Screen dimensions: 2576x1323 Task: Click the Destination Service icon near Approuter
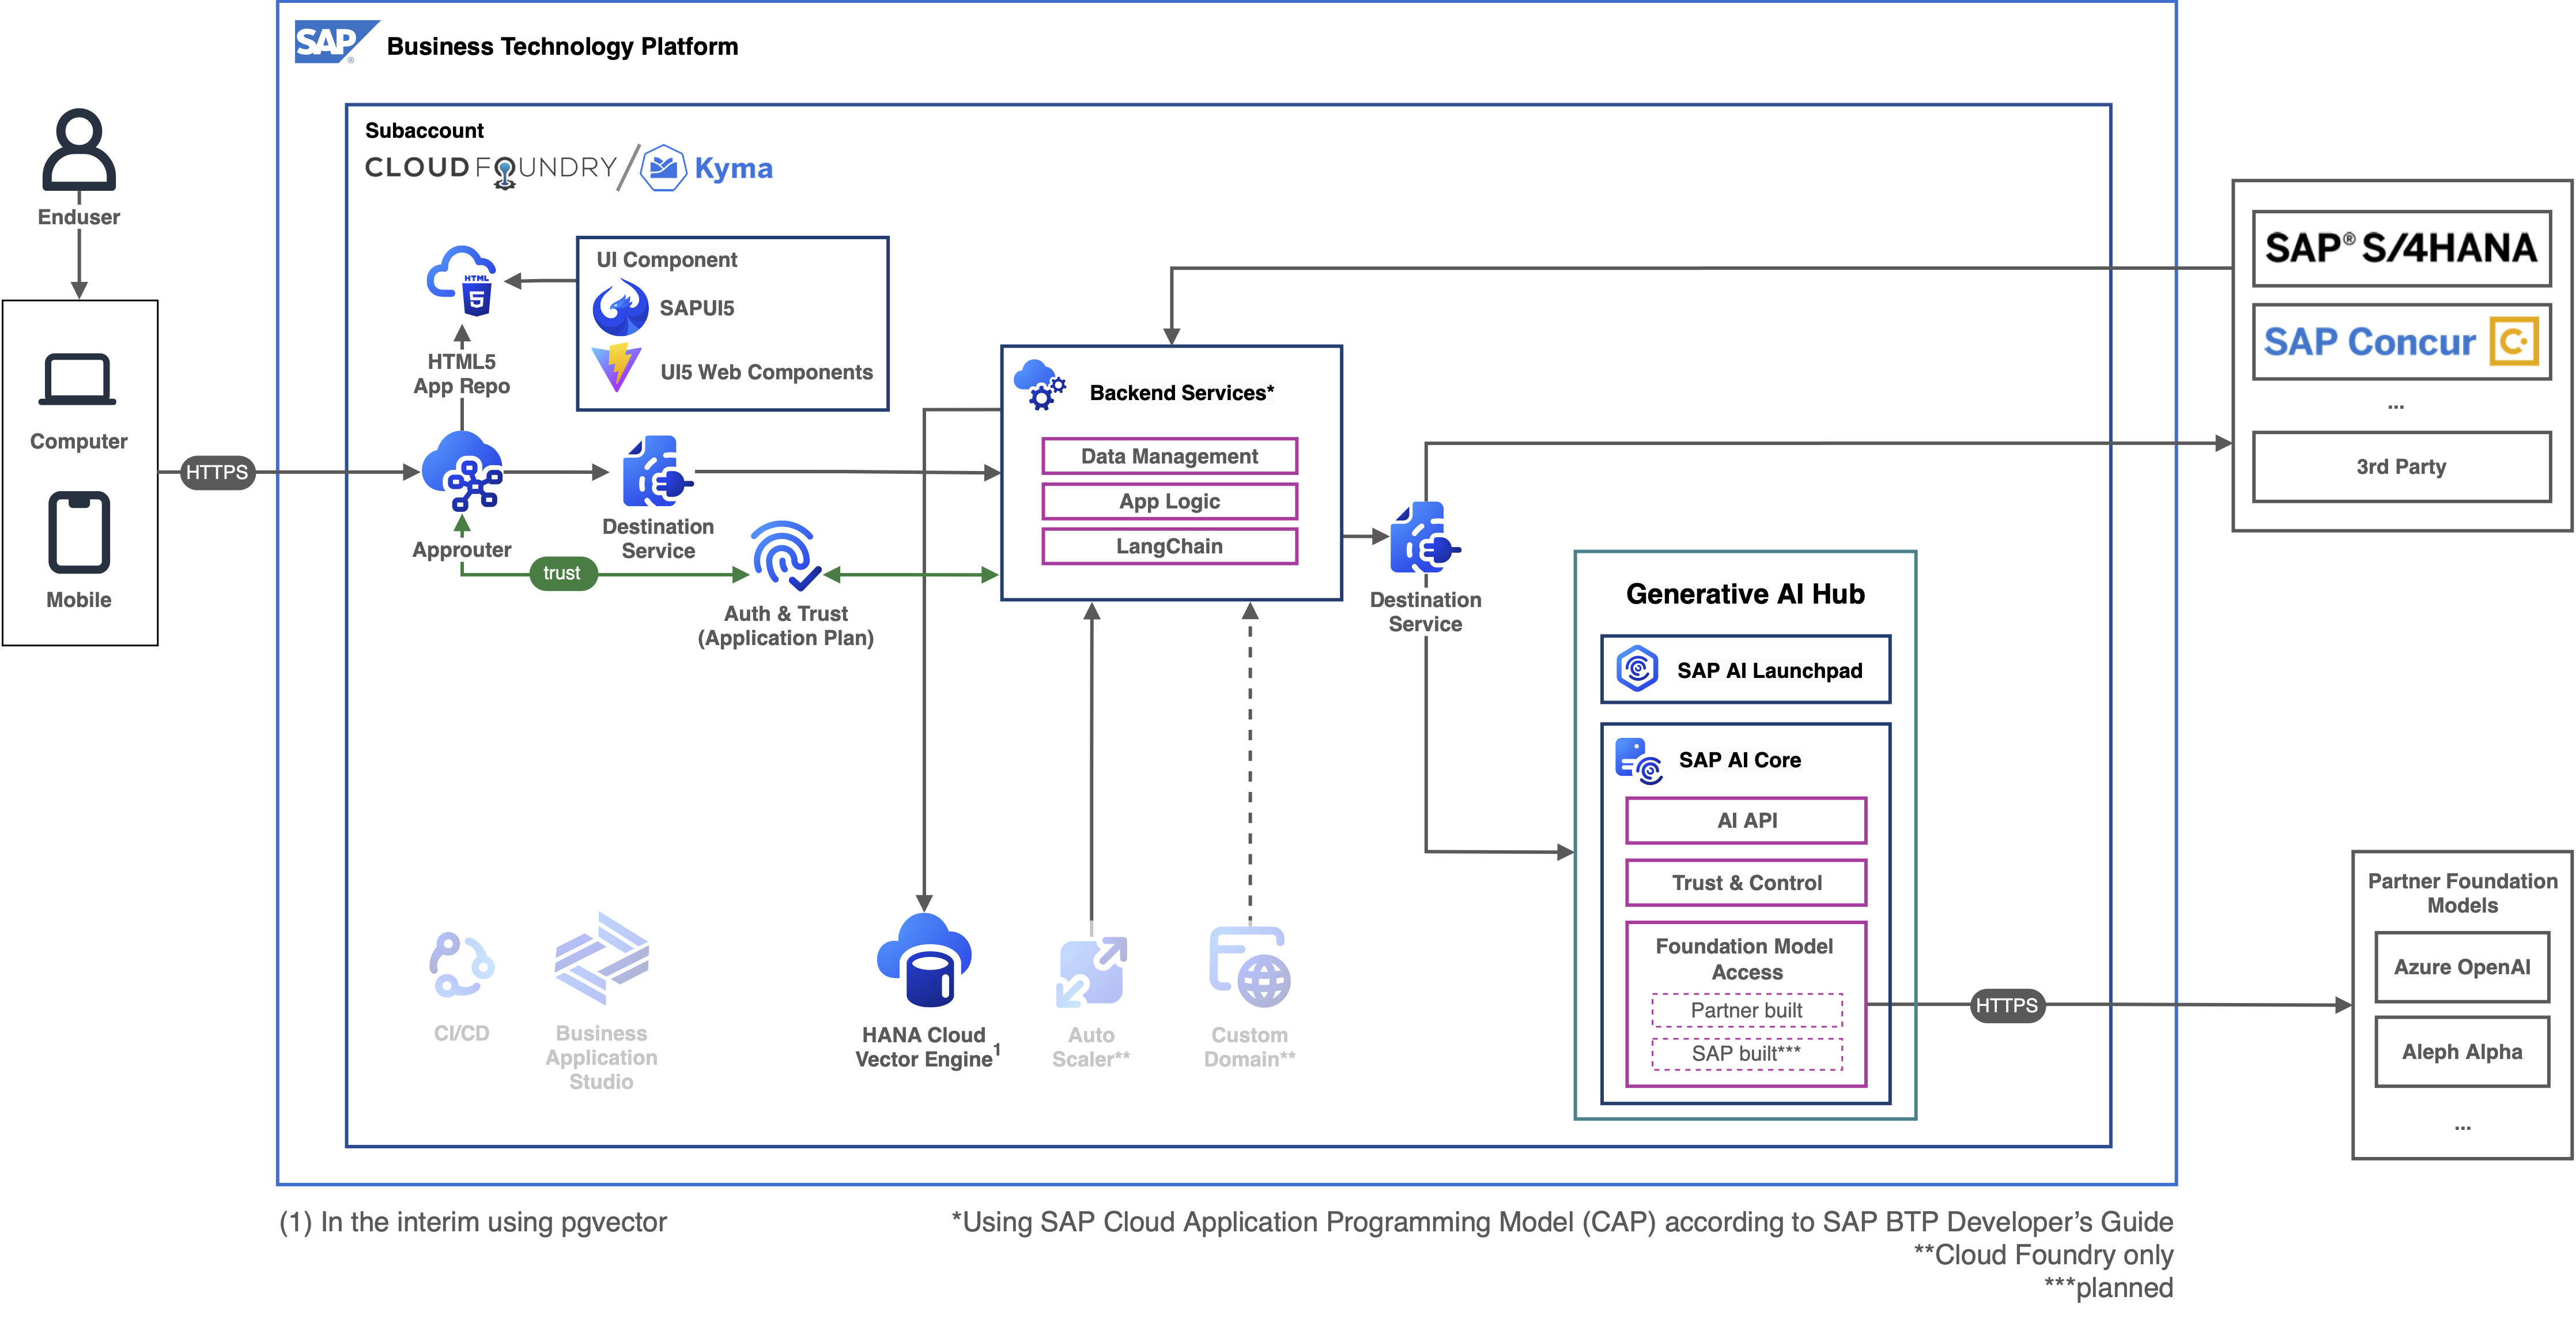tap(657, 471)
